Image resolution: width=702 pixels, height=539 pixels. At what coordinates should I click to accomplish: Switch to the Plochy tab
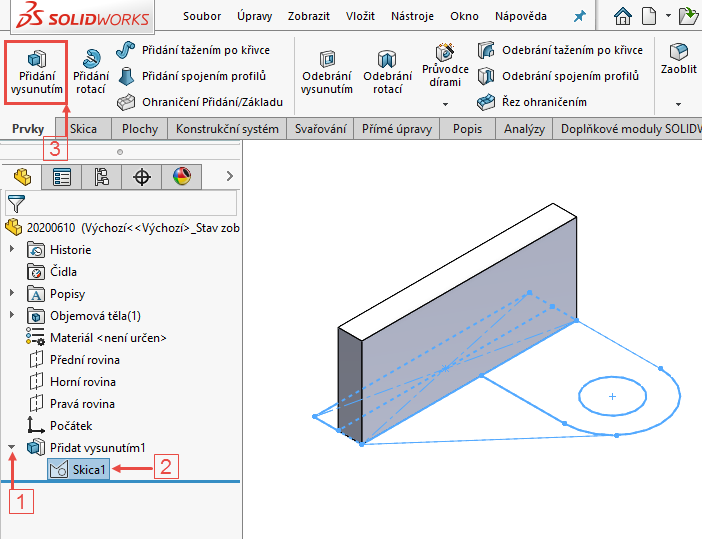click(x=140, y=129)
